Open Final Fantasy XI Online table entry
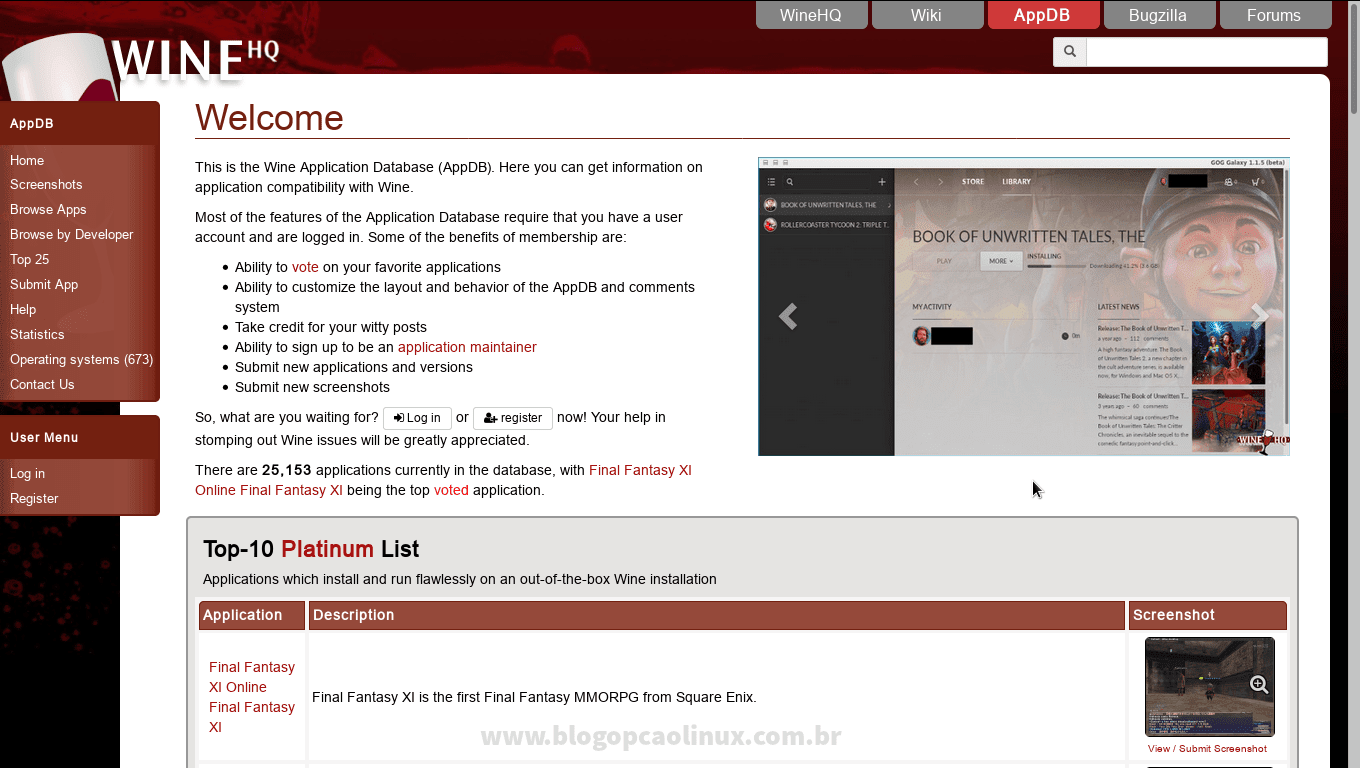1360x768 pixels. [252, 697]
